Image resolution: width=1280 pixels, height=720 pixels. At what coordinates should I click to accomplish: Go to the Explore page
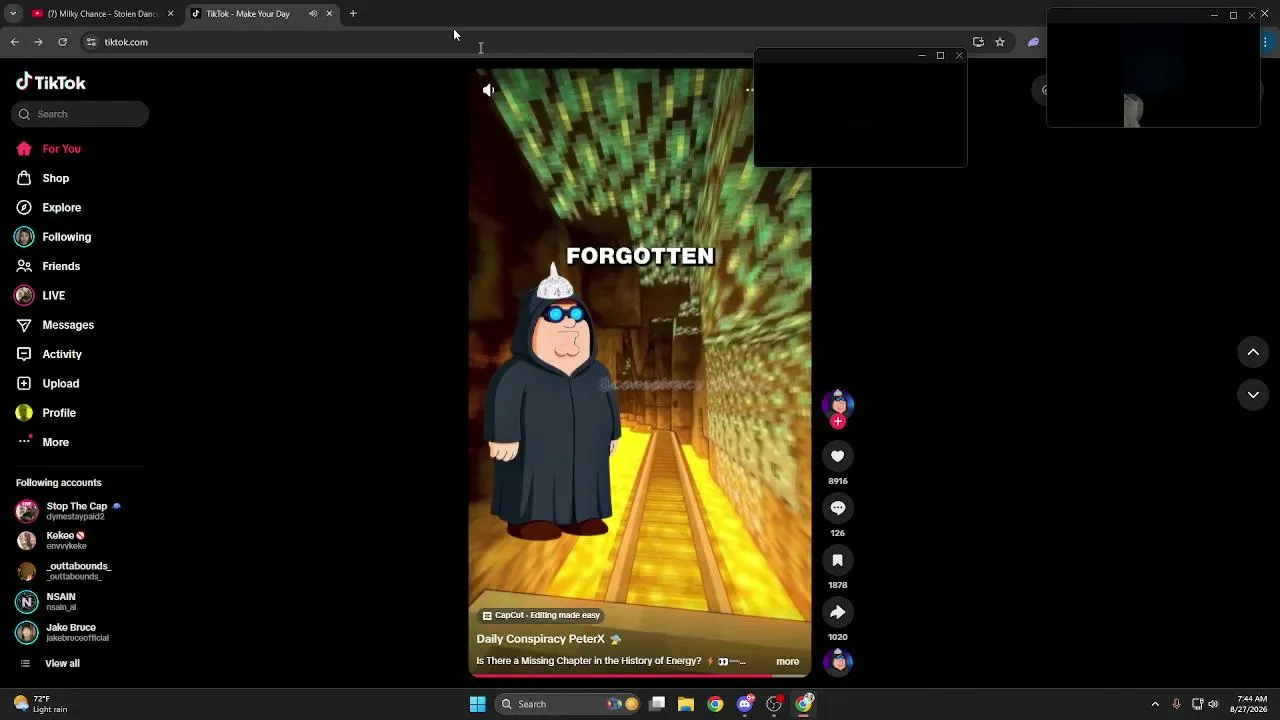[x=61, y=208]
